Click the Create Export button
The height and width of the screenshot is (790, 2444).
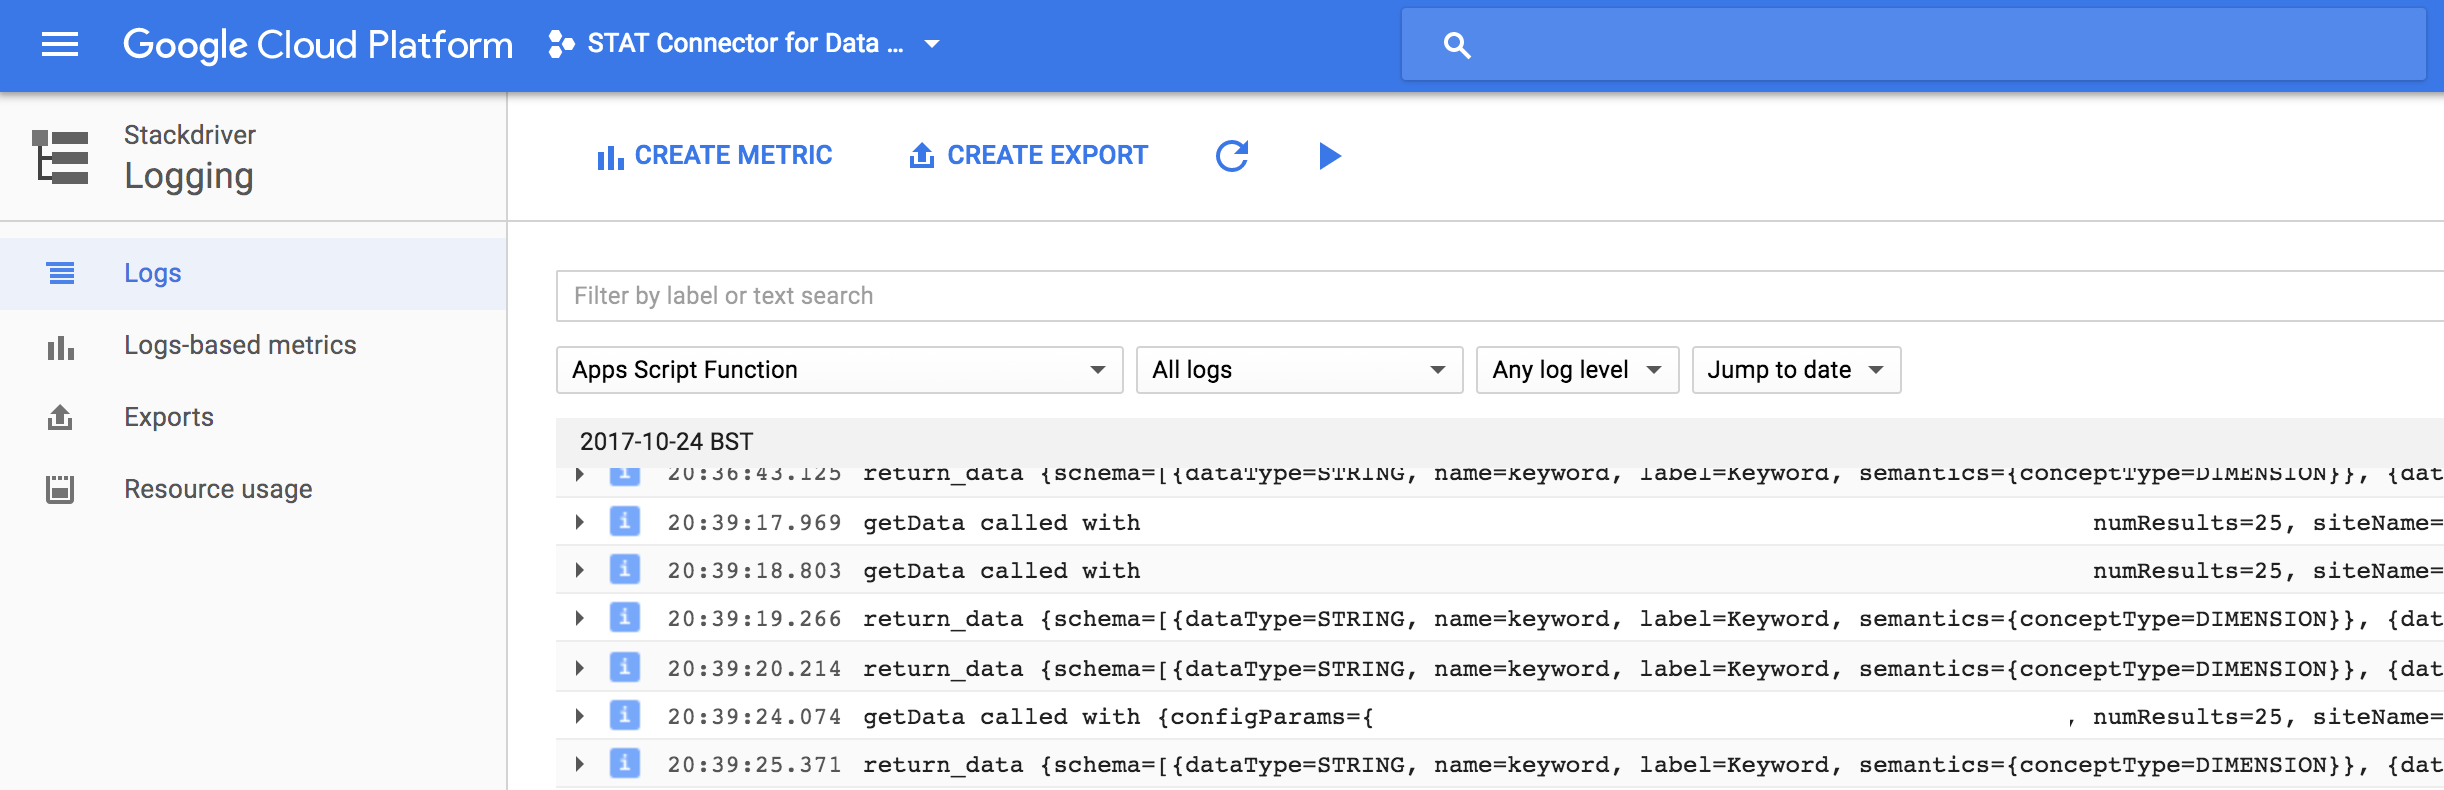1028,156
